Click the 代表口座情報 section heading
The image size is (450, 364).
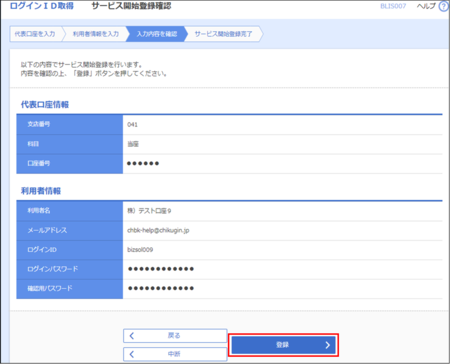tap(45, 105)
